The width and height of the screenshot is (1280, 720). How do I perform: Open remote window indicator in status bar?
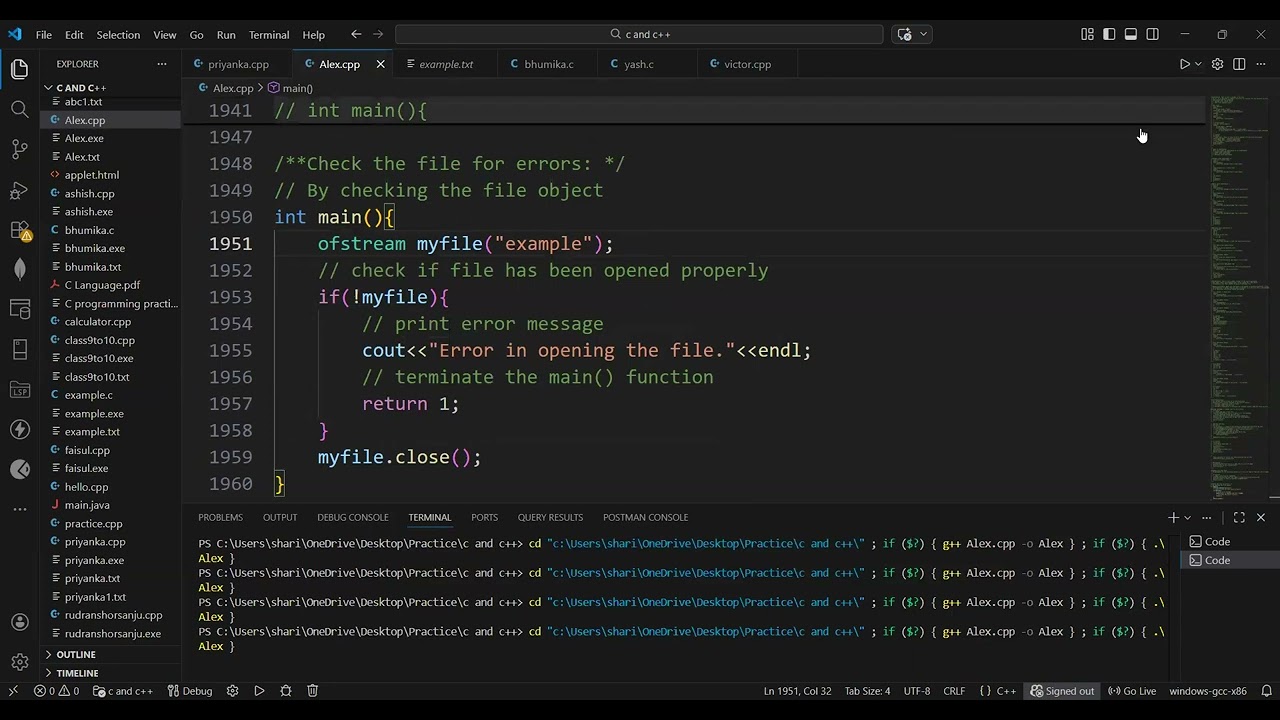[13, 691]
